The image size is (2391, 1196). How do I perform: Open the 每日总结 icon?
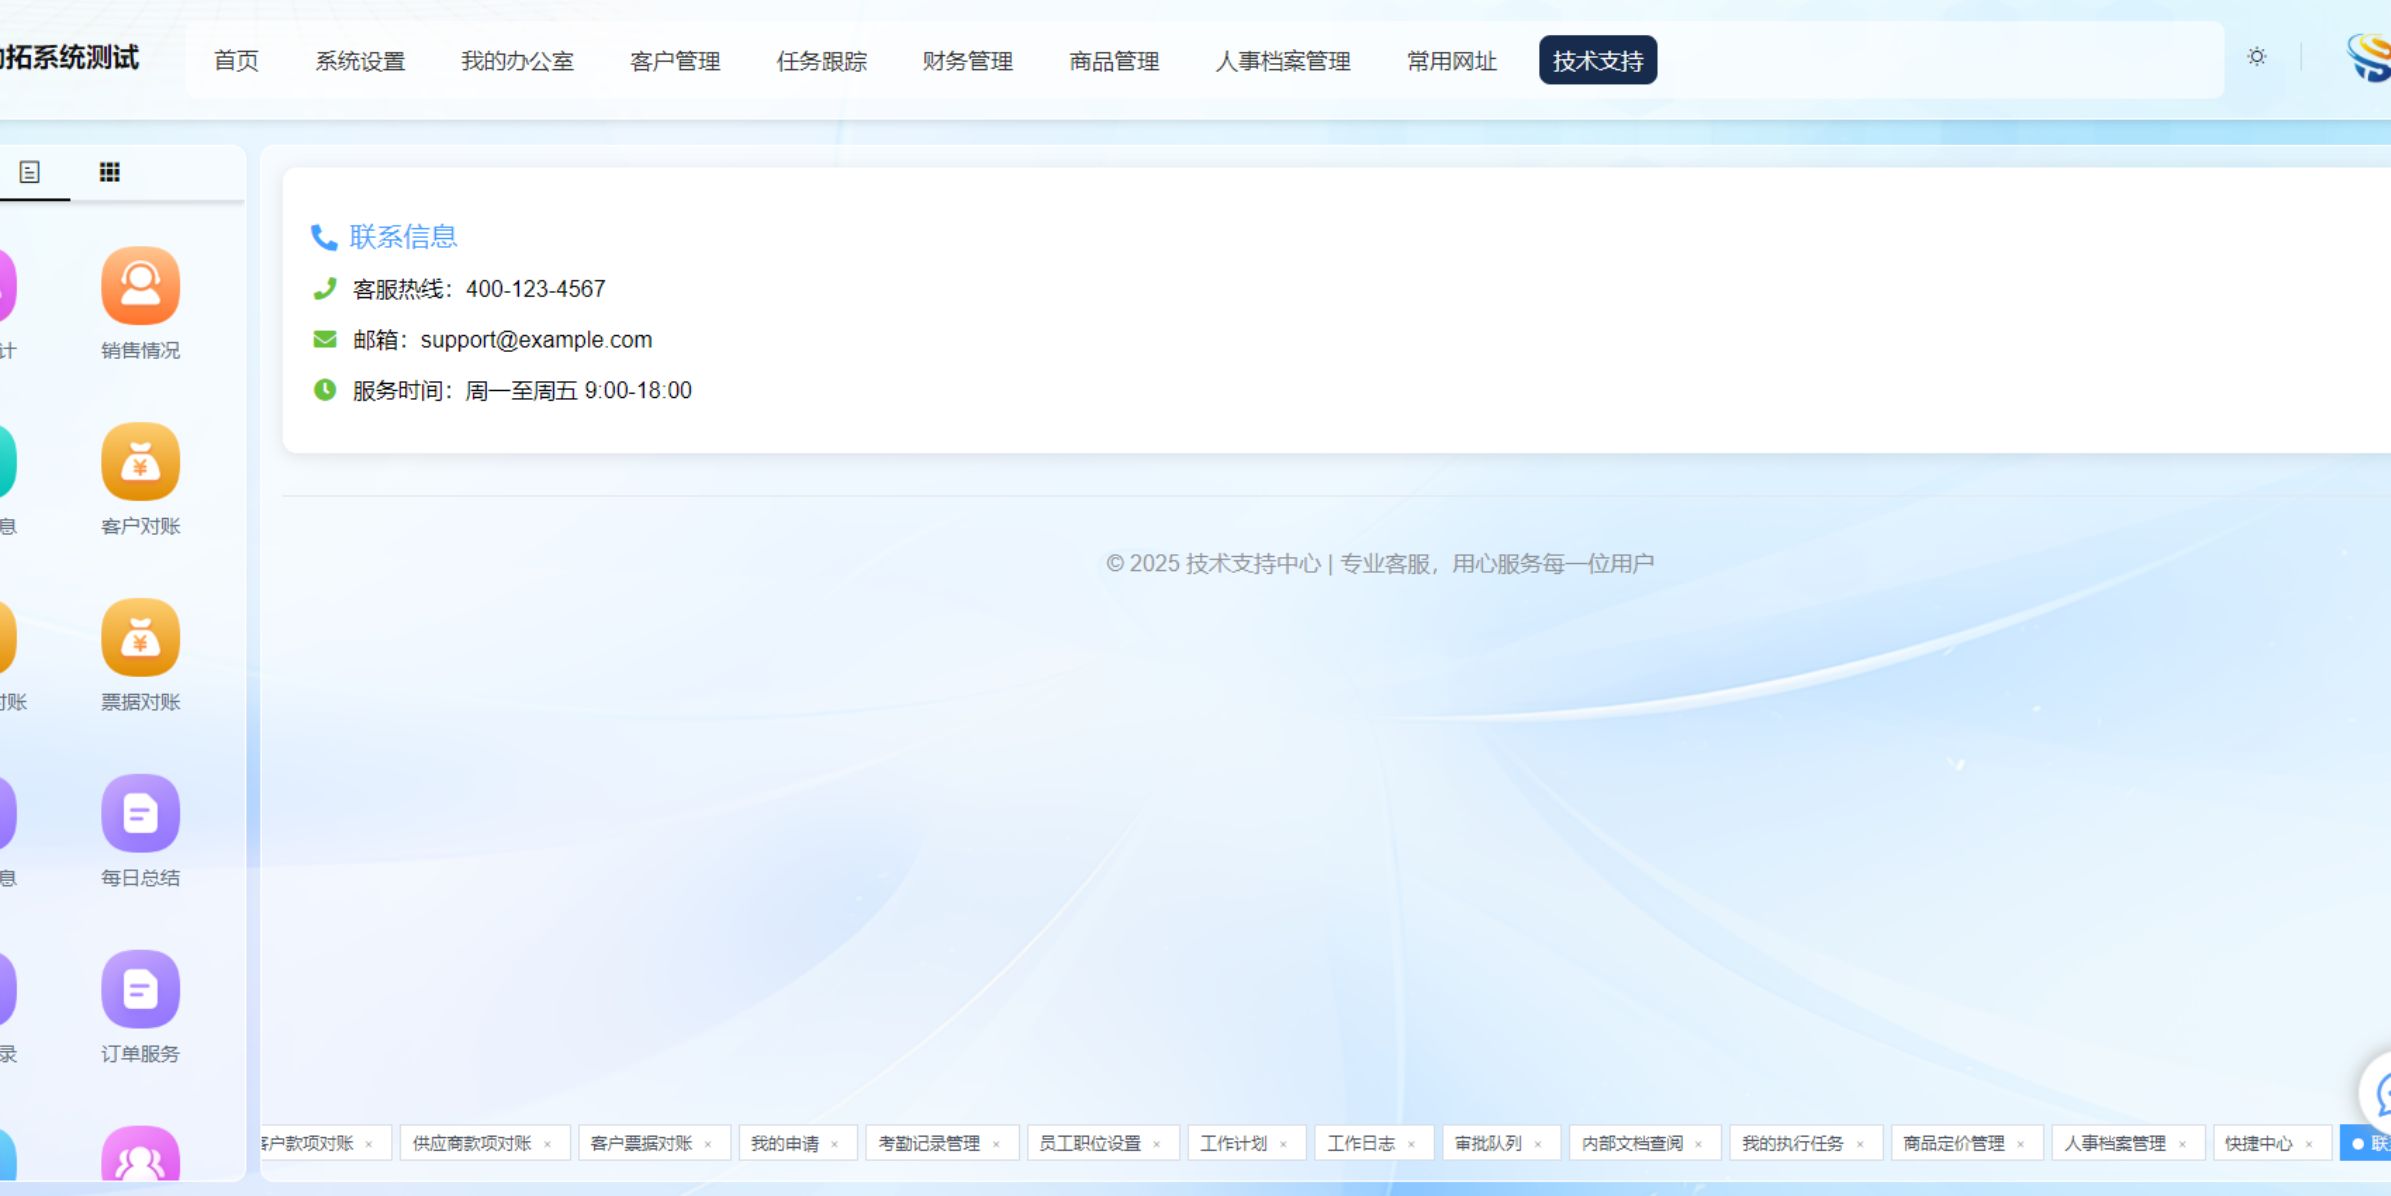click(140, 814)
